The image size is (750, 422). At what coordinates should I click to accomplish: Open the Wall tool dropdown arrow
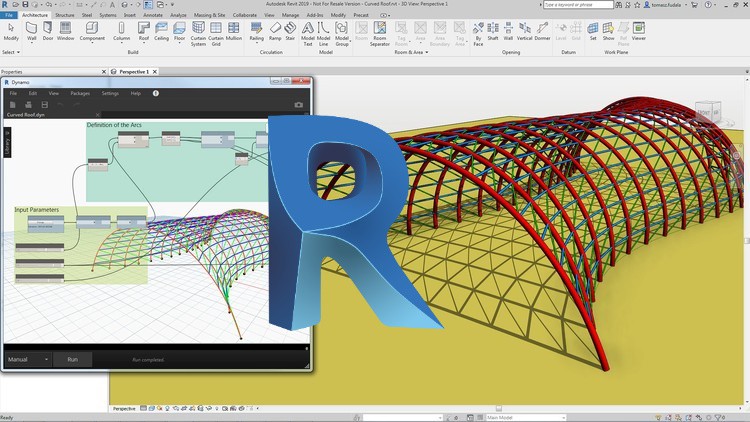32,43
